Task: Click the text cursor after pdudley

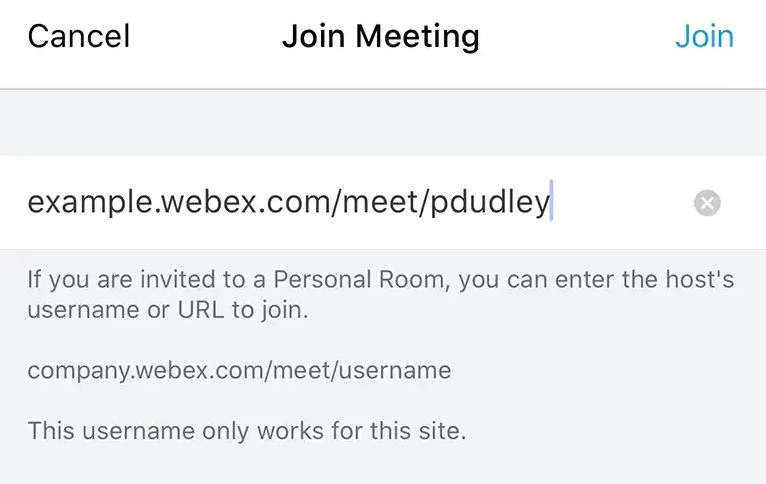Action: (x=552, y=203)
